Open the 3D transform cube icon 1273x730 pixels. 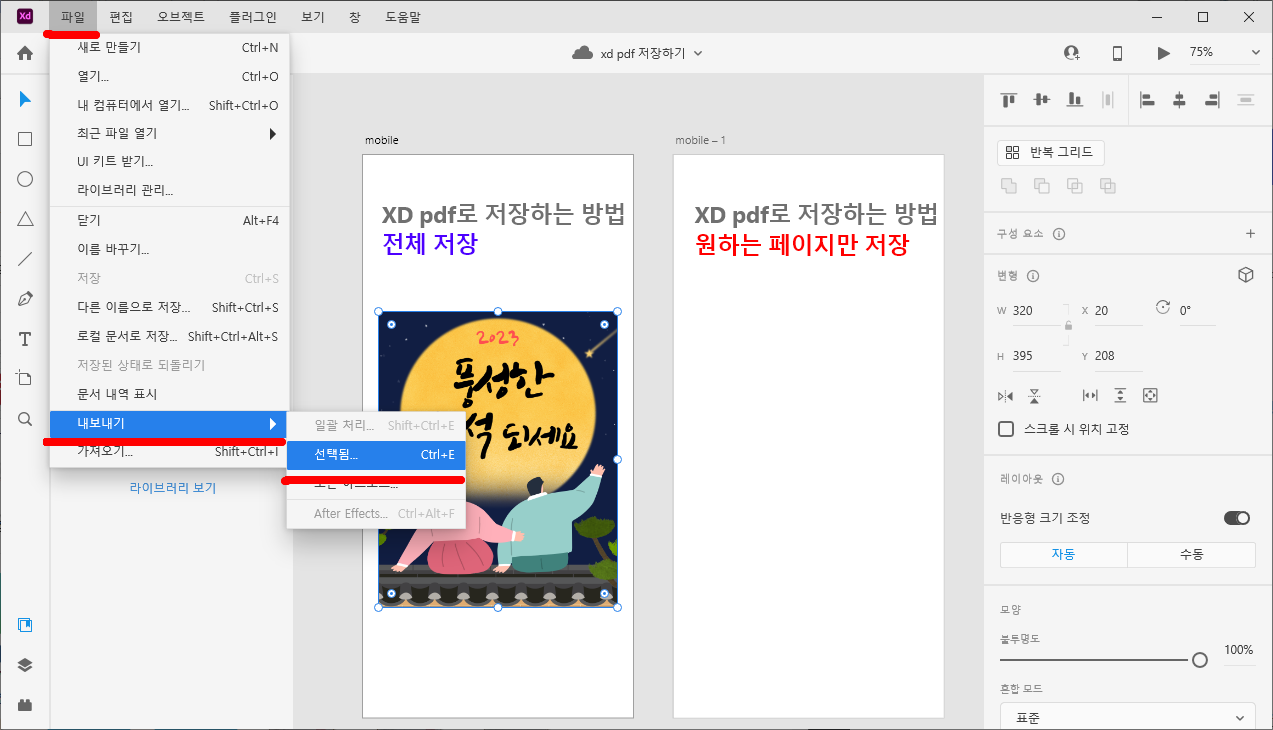click(1246, 274)
